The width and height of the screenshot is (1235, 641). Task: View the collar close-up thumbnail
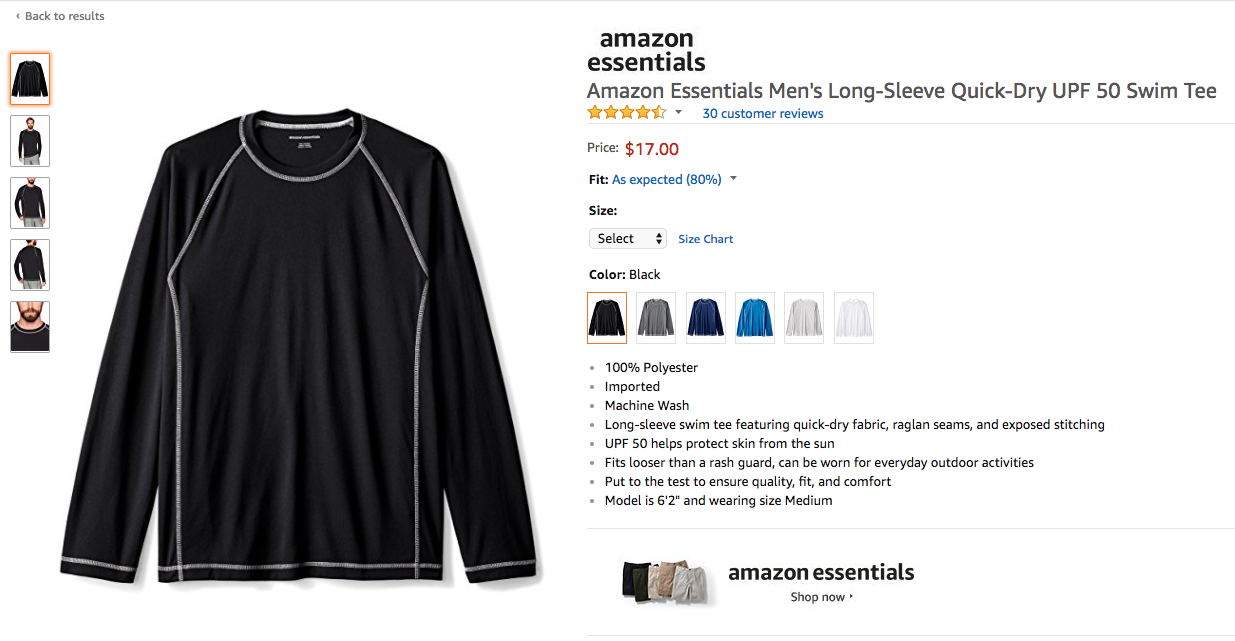pyautogui.click(x=30, y=327)
